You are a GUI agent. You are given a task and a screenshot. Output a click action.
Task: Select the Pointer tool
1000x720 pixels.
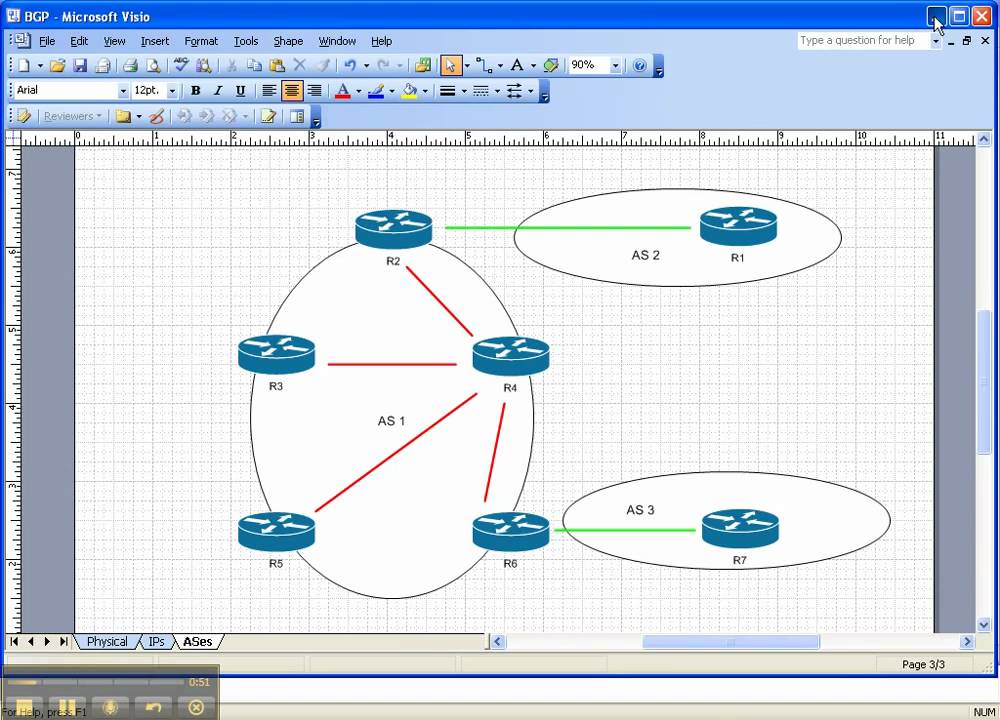point(450,65)
